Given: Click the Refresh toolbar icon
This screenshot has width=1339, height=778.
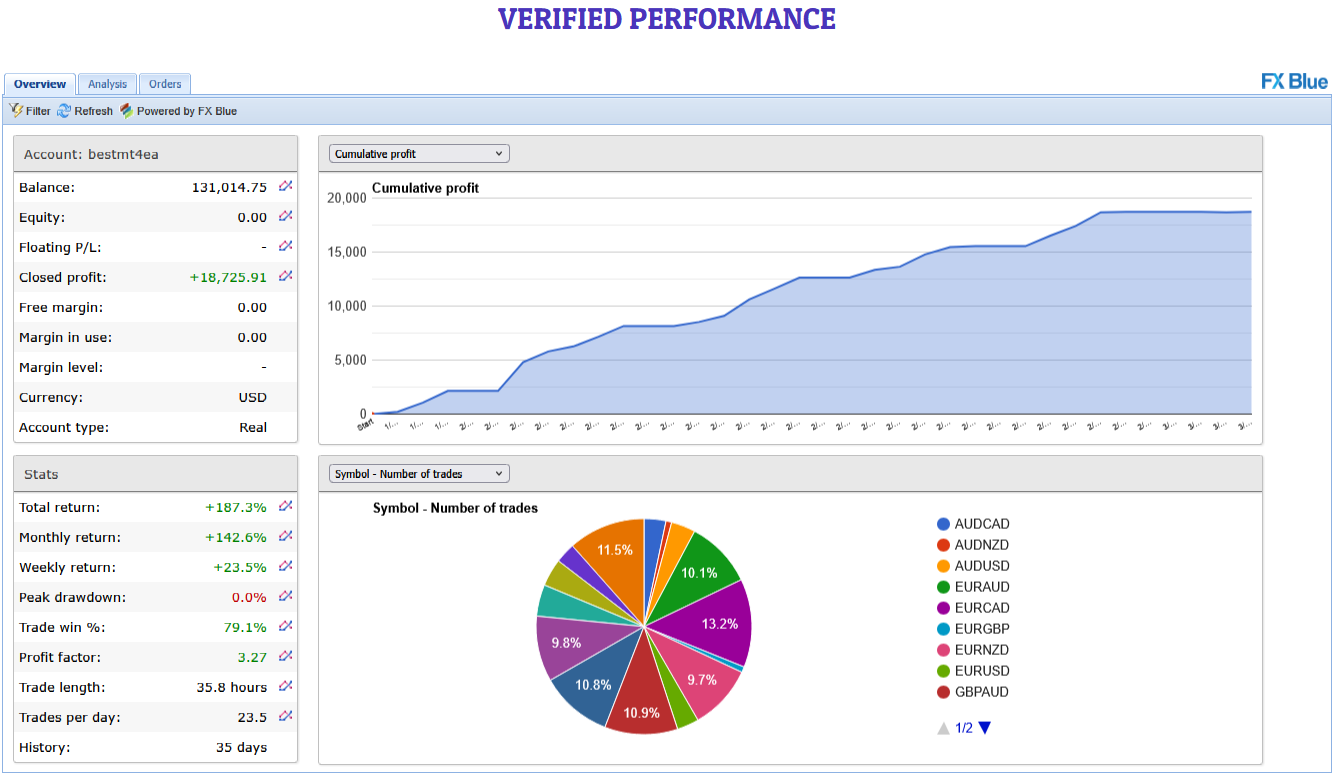Looking at the screenshot, I should click(x=64, y=110).
